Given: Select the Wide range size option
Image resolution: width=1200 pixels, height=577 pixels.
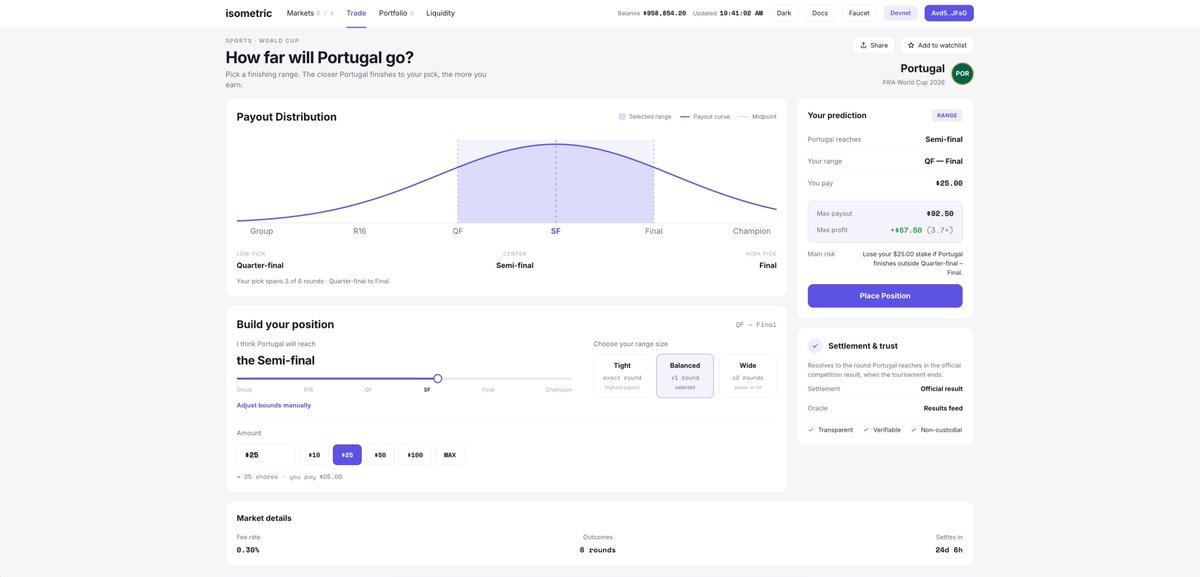Looking at the screenshot, I should 748,376.
